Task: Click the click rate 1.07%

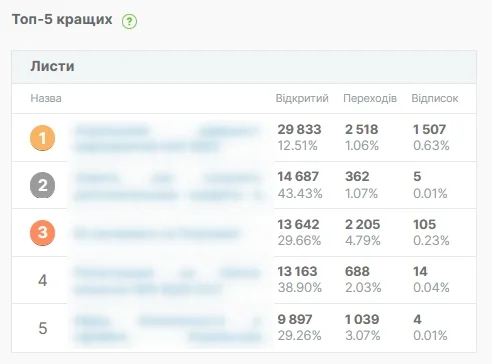Action: [361, 193]
